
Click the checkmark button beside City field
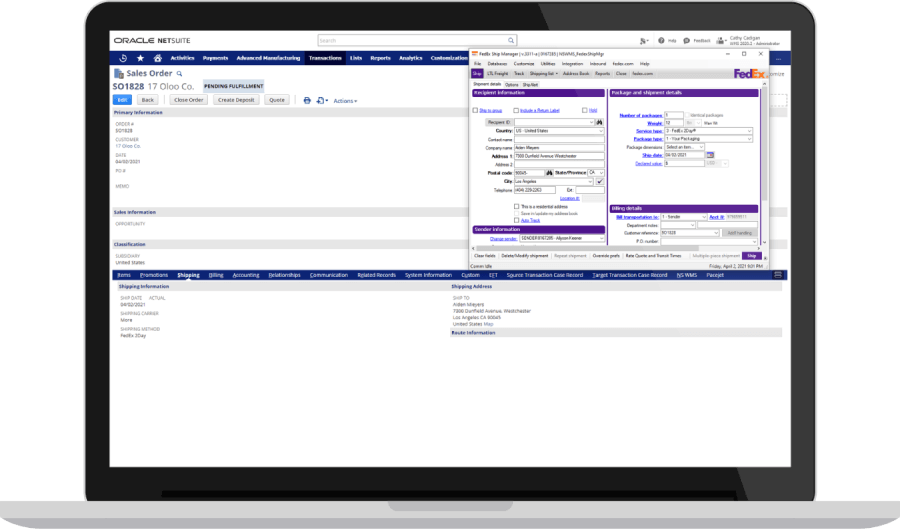pyautogui.click(x=600, y=181)
